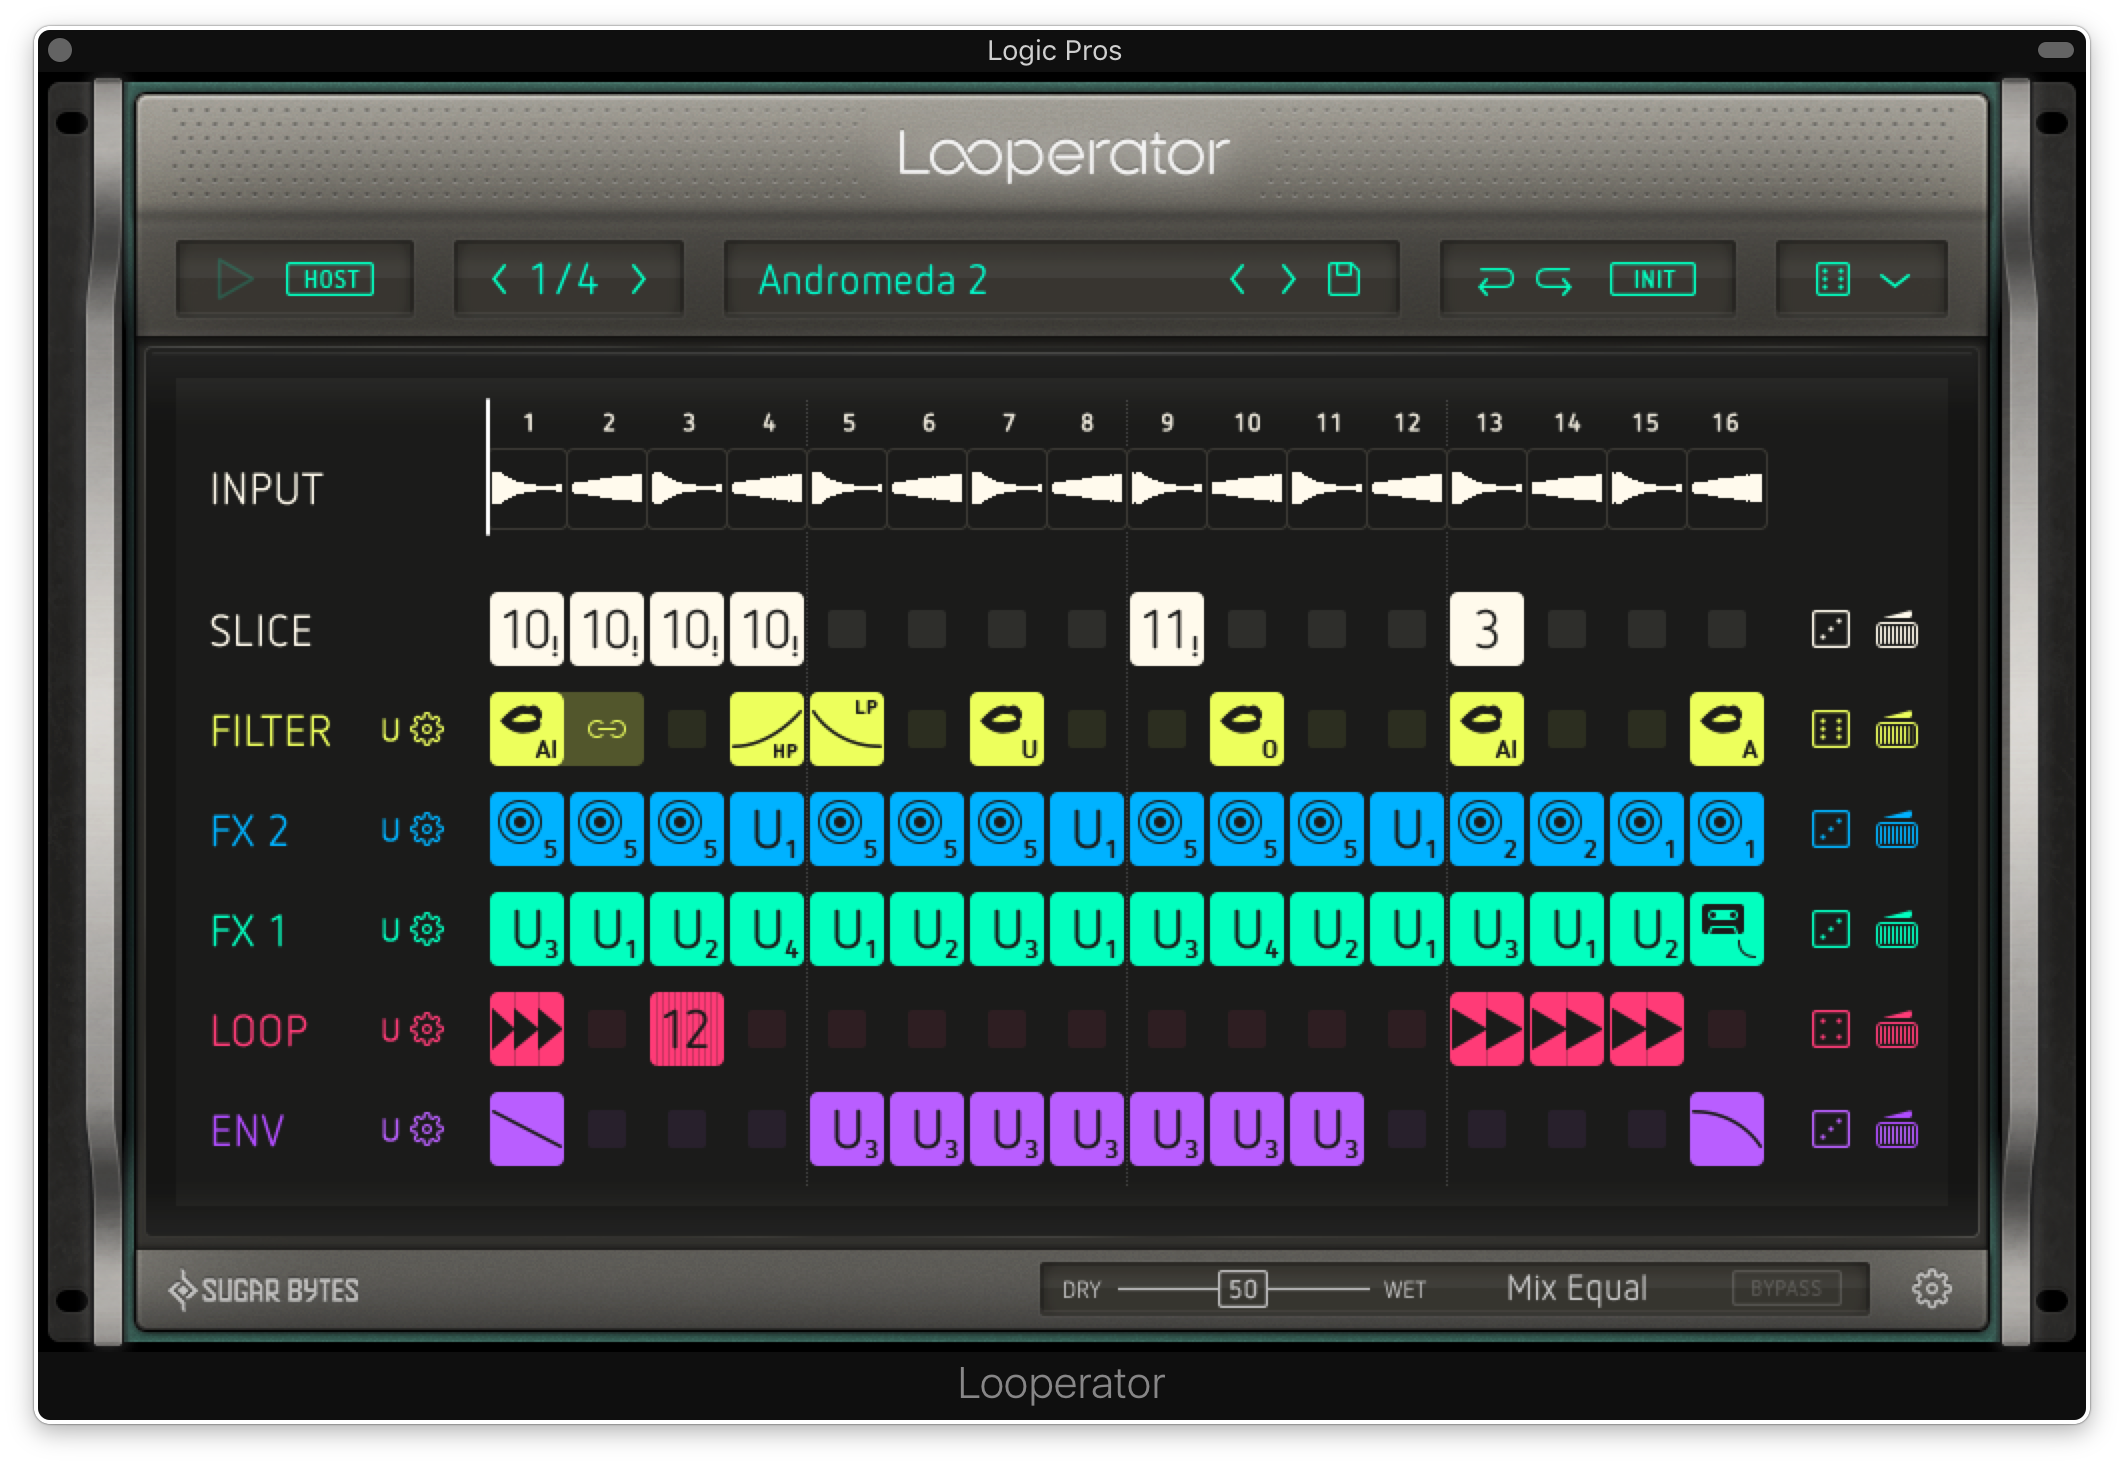Select the slice cell showing 11 on step 9
This screenshot has height=1466, width=2124.
1166,630
